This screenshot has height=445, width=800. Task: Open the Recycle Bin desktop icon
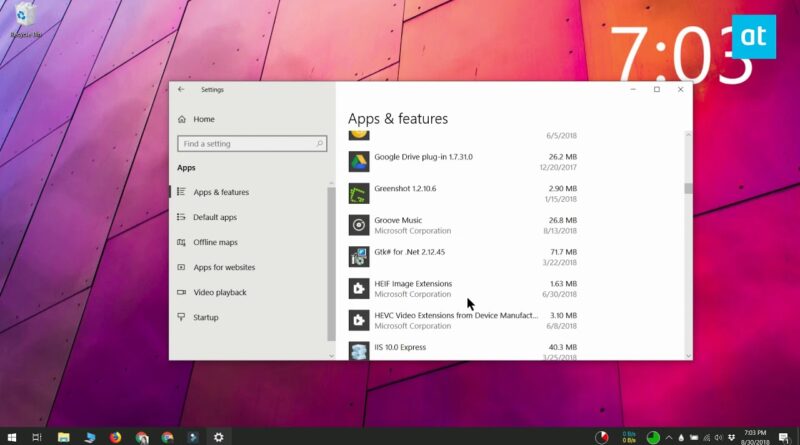coord(26,20)
